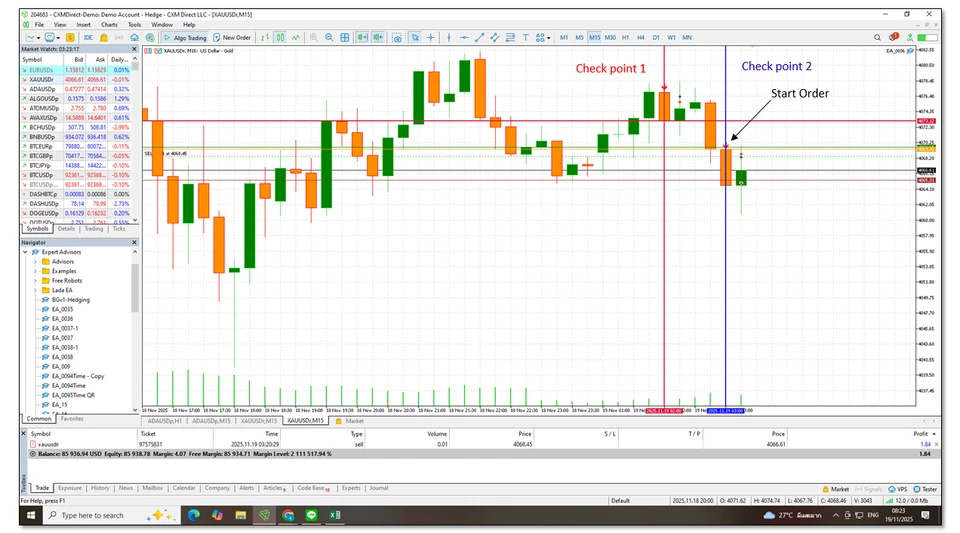This screenshot has width=960, height=533.
Task: Draw a vertical line tool
Action: [x=449, y=37]
